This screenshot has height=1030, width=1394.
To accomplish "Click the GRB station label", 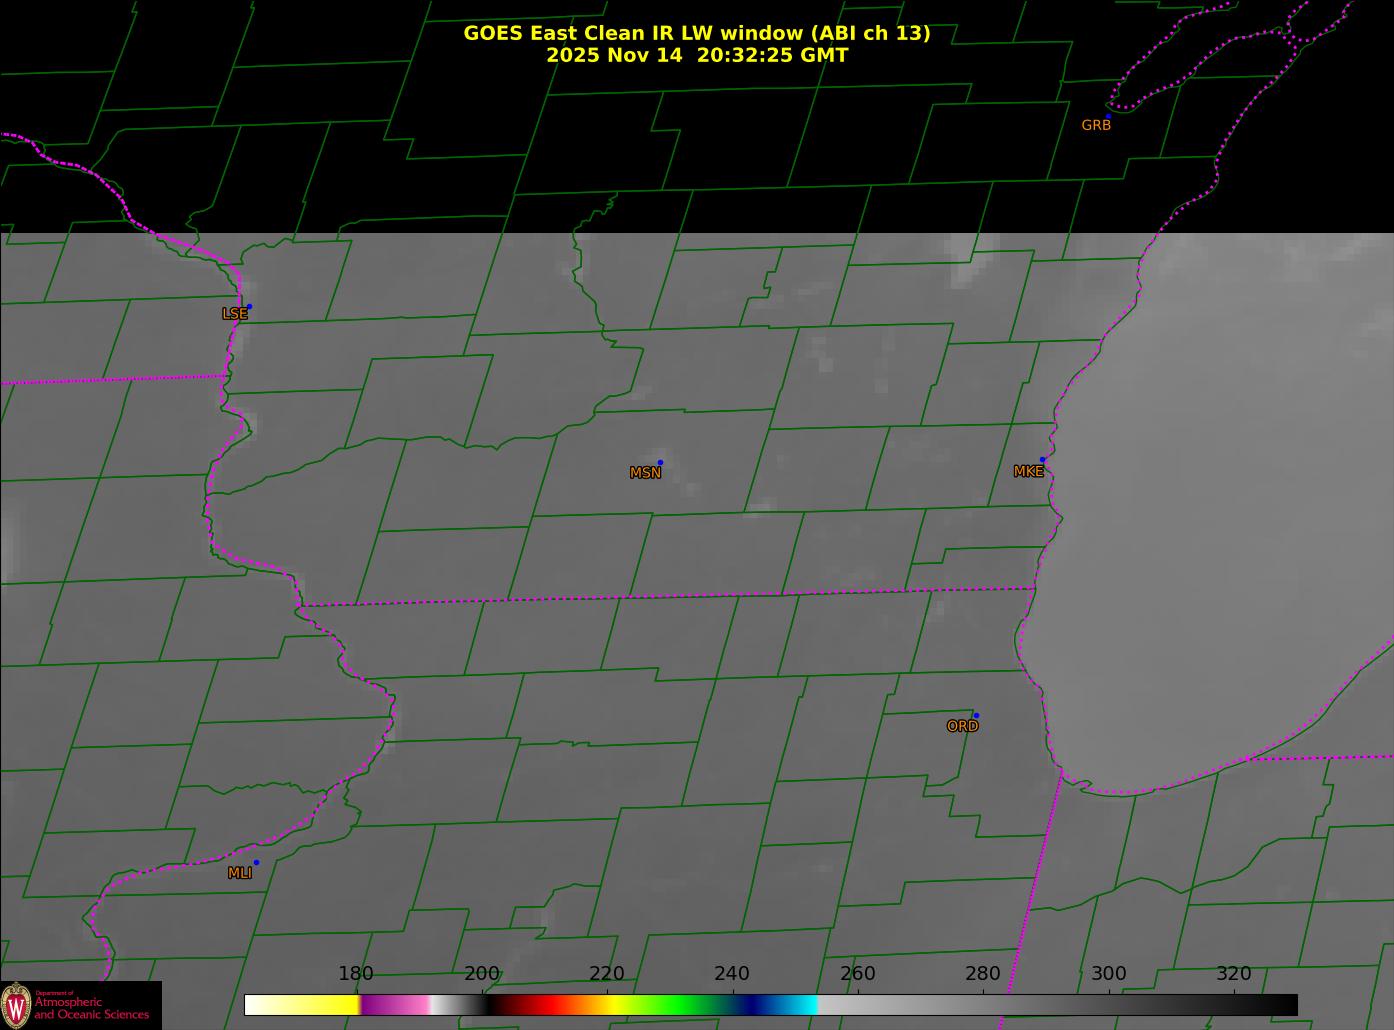I will [x=1096, y=126].
